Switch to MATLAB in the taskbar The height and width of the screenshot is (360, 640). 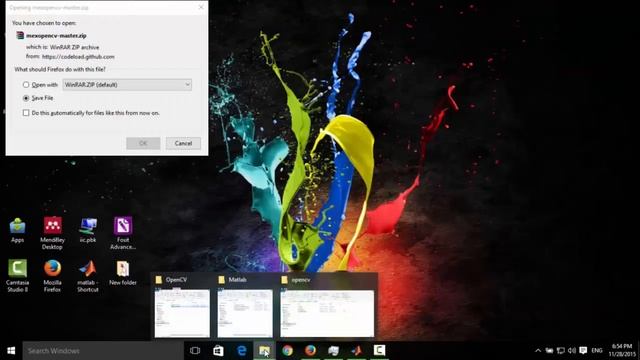click(356, 351)
